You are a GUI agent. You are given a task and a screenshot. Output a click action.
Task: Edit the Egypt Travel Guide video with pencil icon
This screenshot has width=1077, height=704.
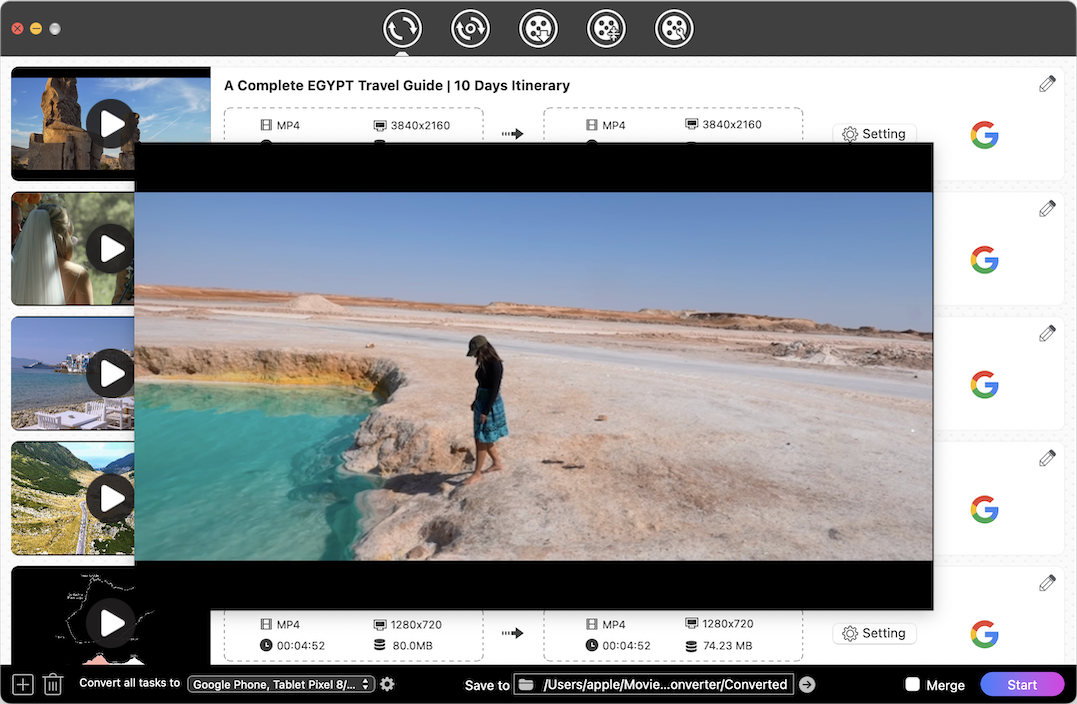[1047, 84]
